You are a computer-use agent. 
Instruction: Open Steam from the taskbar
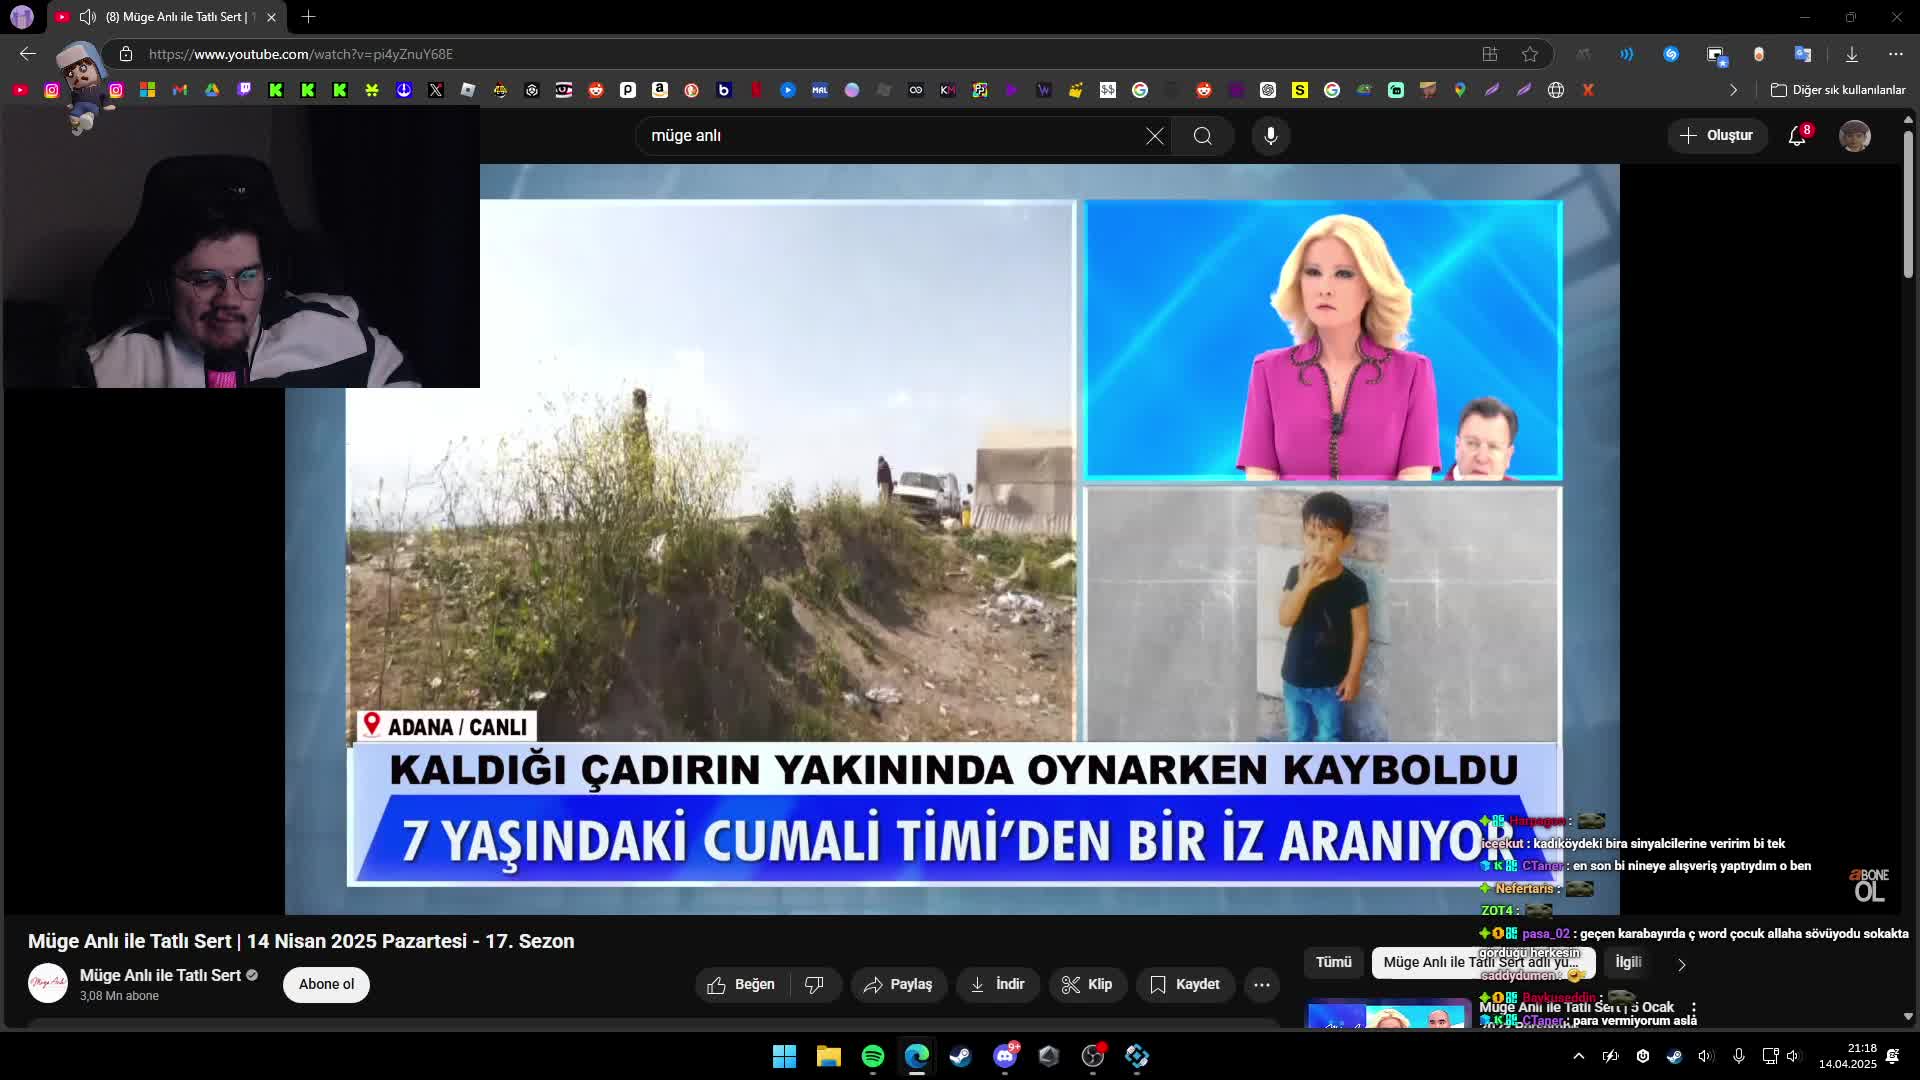click(x=961, y=1056)
